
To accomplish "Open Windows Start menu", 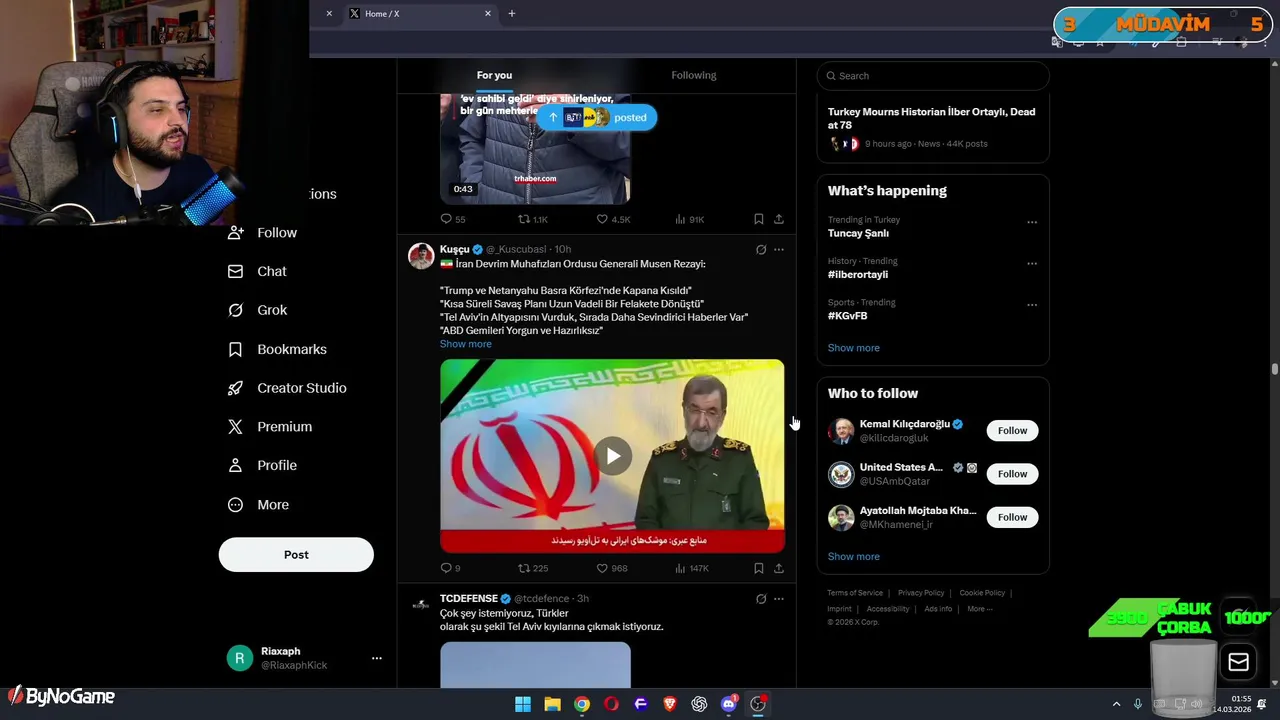I will click(523, 704).
